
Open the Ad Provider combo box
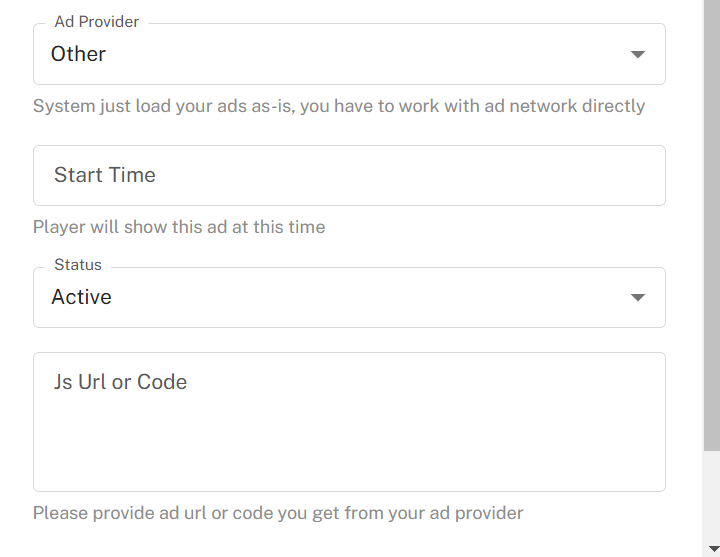point(349,55)
